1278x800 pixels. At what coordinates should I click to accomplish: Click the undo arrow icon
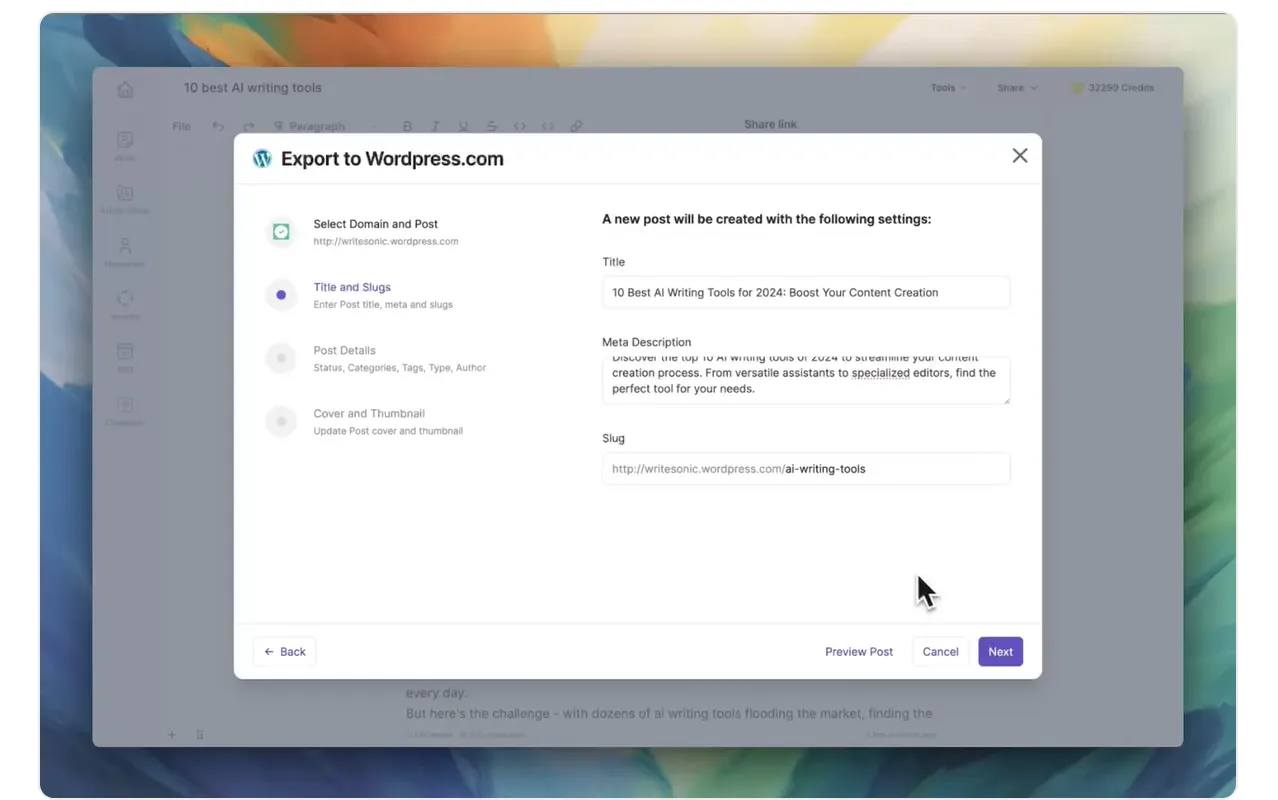point(218,127)
